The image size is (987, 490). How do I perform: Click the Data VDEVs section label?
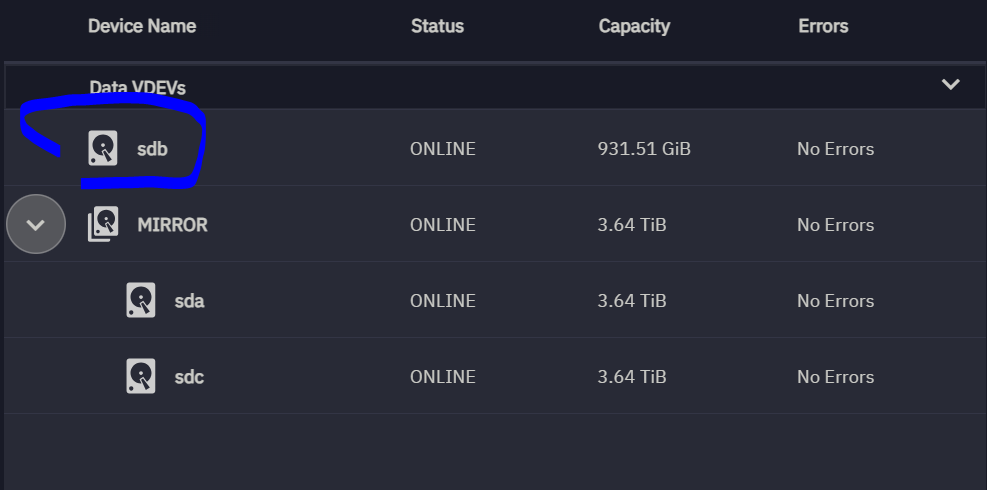click(137, 88)
